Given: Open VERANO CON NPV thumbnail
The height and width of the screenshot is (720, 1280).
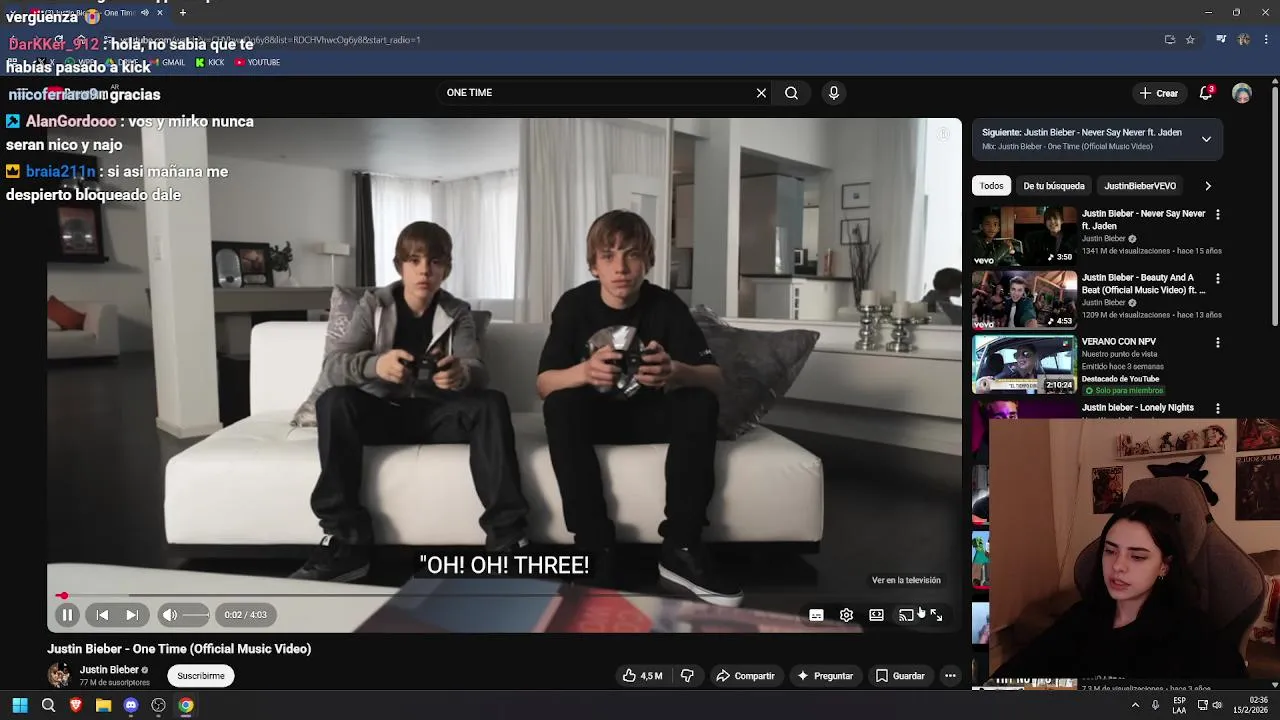Looking at the screenshot, I should [x=1025, y=364].
